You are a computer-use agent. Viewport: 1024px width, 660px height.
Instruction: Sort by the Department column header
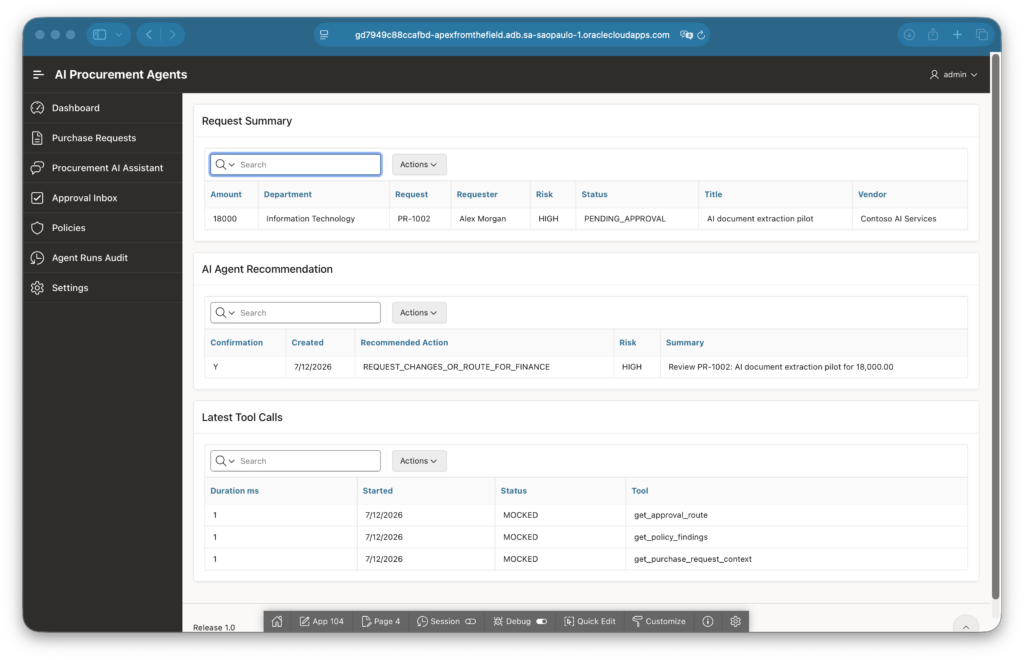click(287, 195)
